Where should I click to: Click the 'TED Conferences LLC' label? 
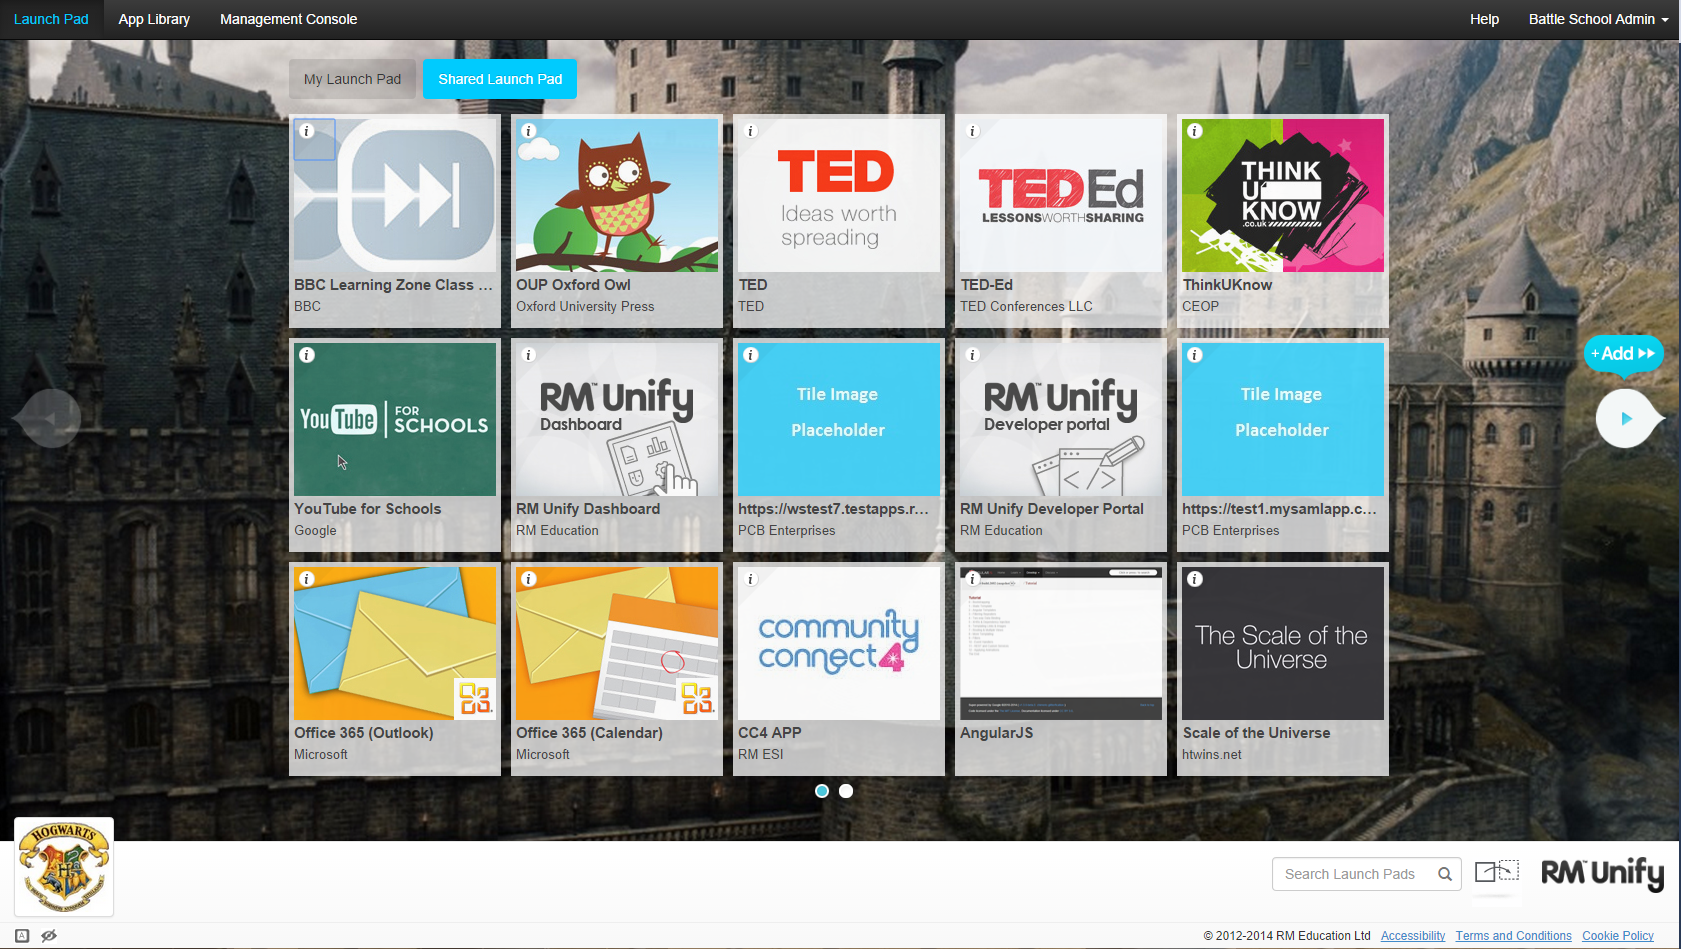click(1026, 307)
